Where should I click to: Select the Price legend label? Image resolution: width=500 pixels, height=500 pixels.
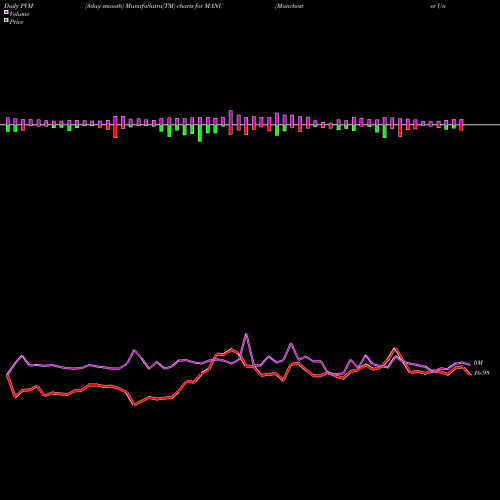point(16,22)
